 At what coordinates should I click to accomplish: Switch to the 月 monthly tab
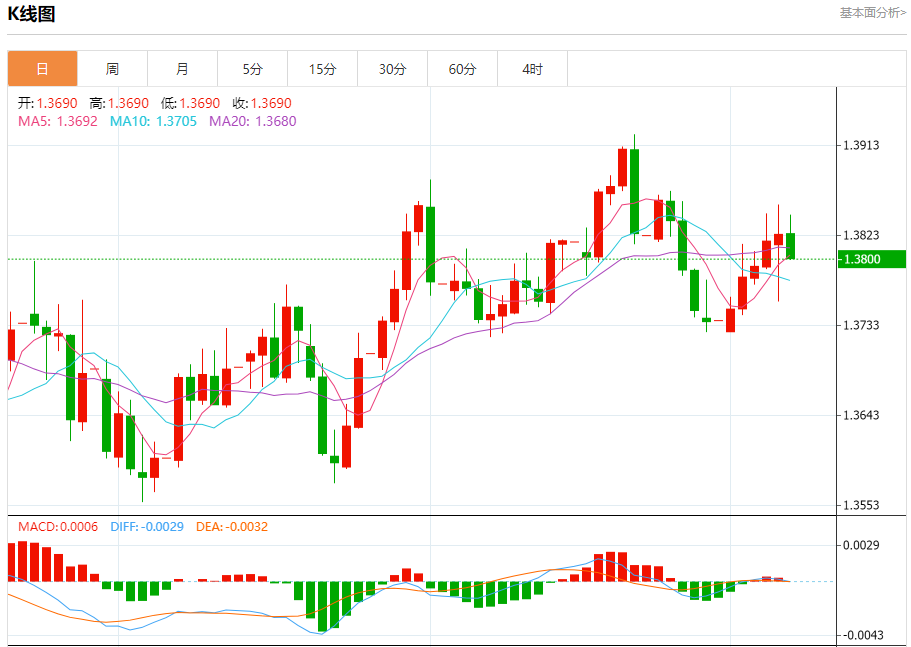pyautogui.click(x=182, y=69)
